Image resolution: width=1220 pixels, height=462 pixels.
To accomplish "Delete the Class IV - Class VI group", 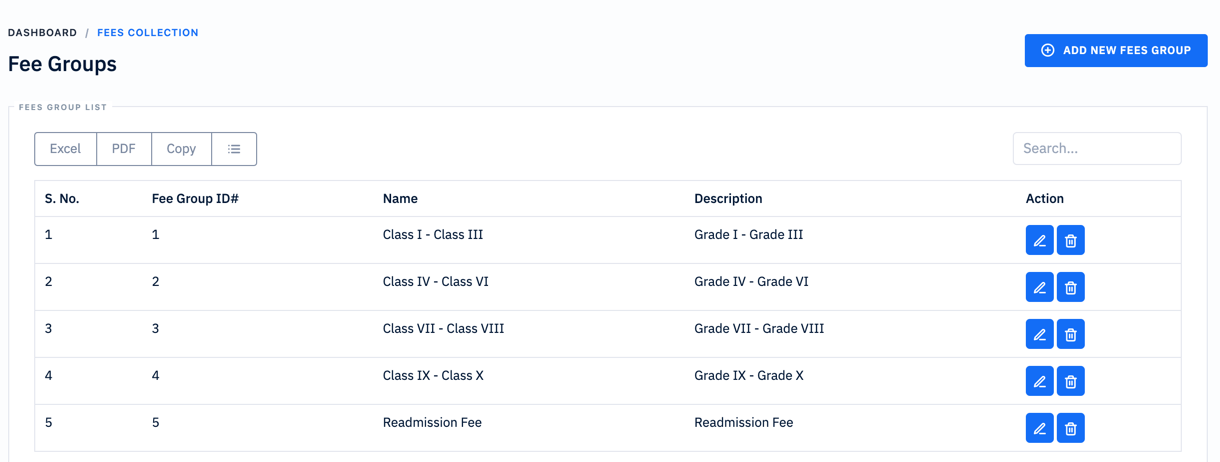I will pyautogui.click(x=1071, y=287).
